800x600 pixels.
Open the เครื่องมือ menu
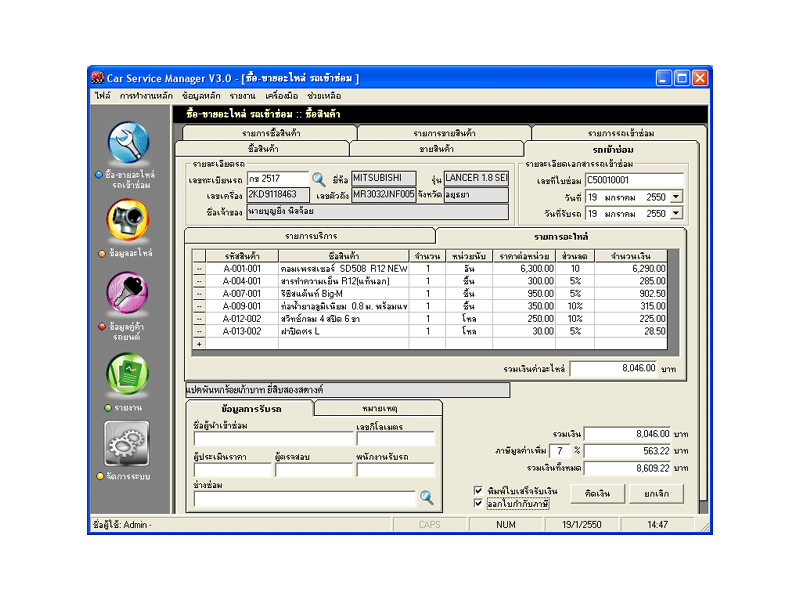coord(282,96)
